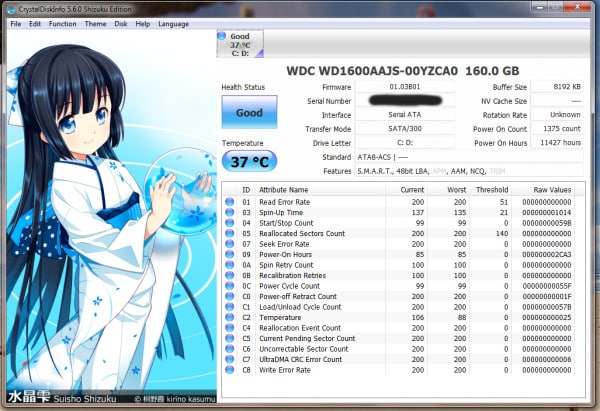
Task: Open the Language menu
Action: [x=173, y=22]
